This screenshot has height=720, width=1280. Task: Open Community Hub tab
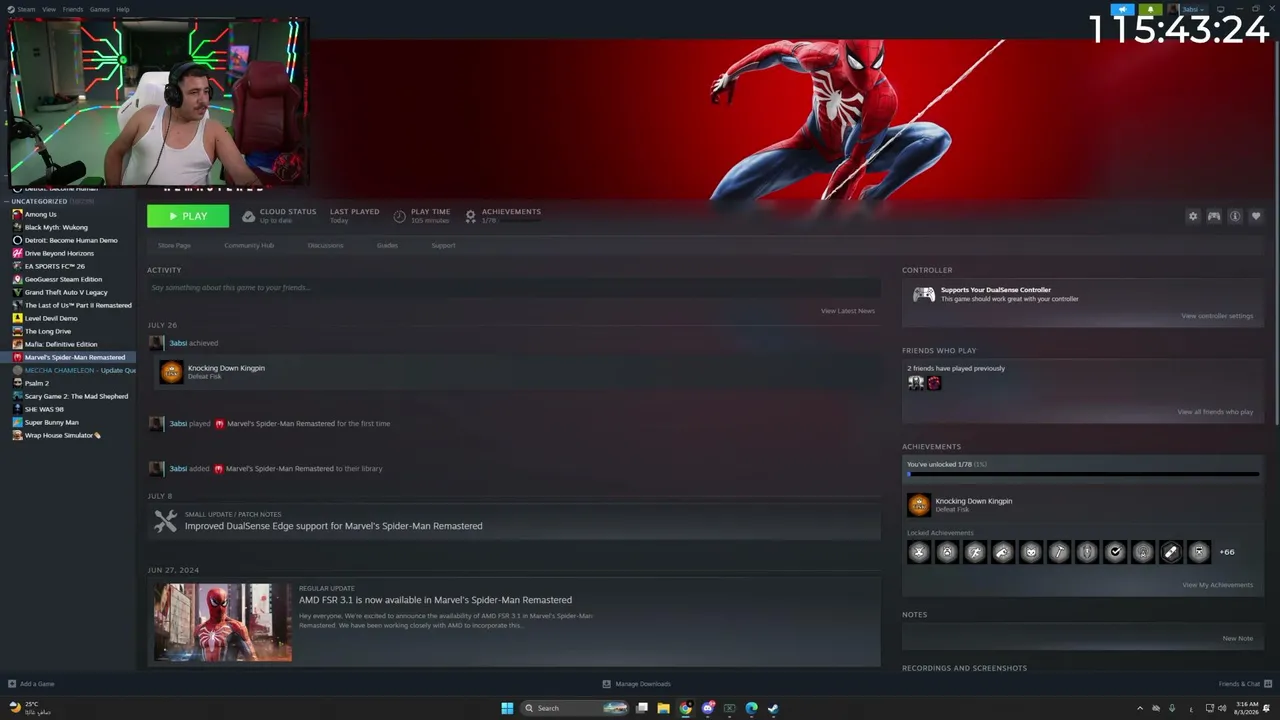(x=249, y=245)
